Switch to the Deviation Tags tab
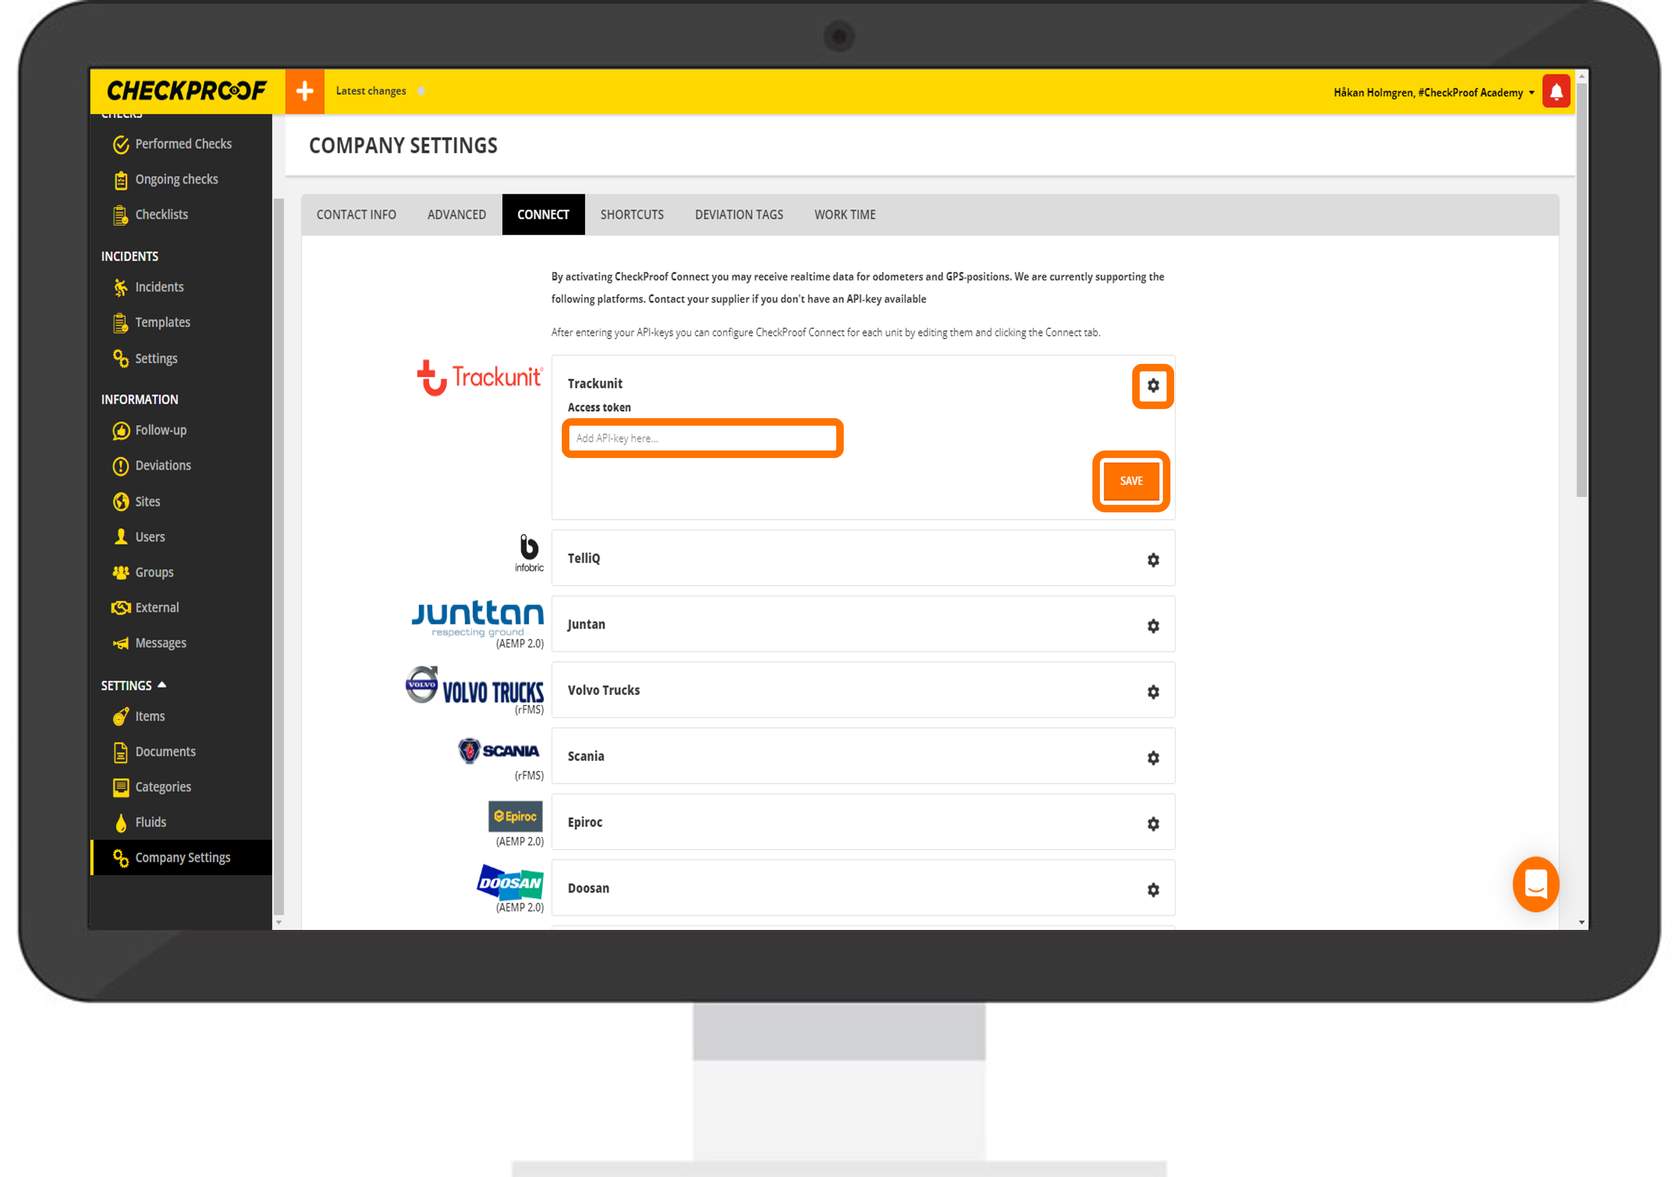The image size is (1680, 1177). (x=738, y=215)
